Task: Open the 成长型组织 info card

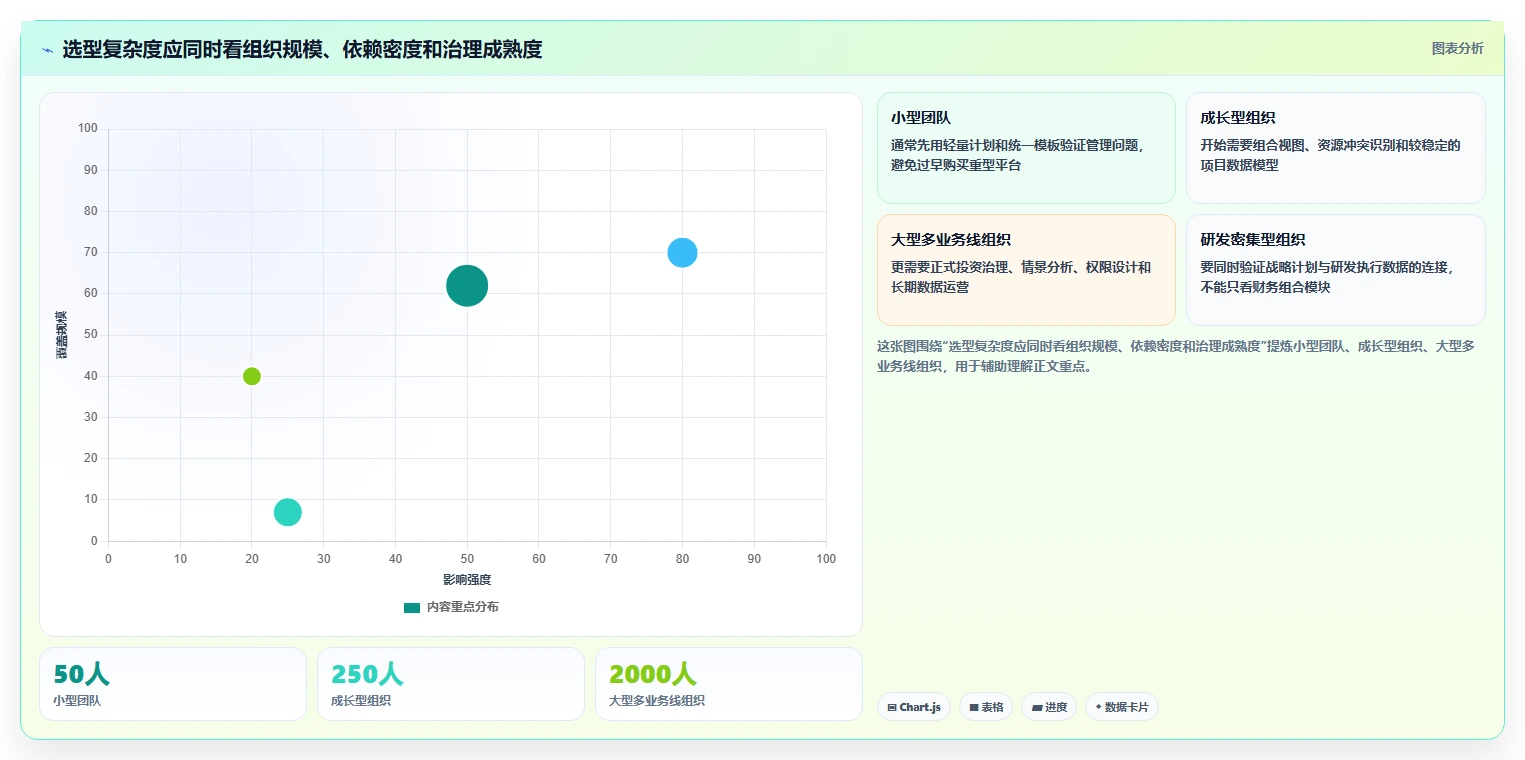Action: 1335,148
